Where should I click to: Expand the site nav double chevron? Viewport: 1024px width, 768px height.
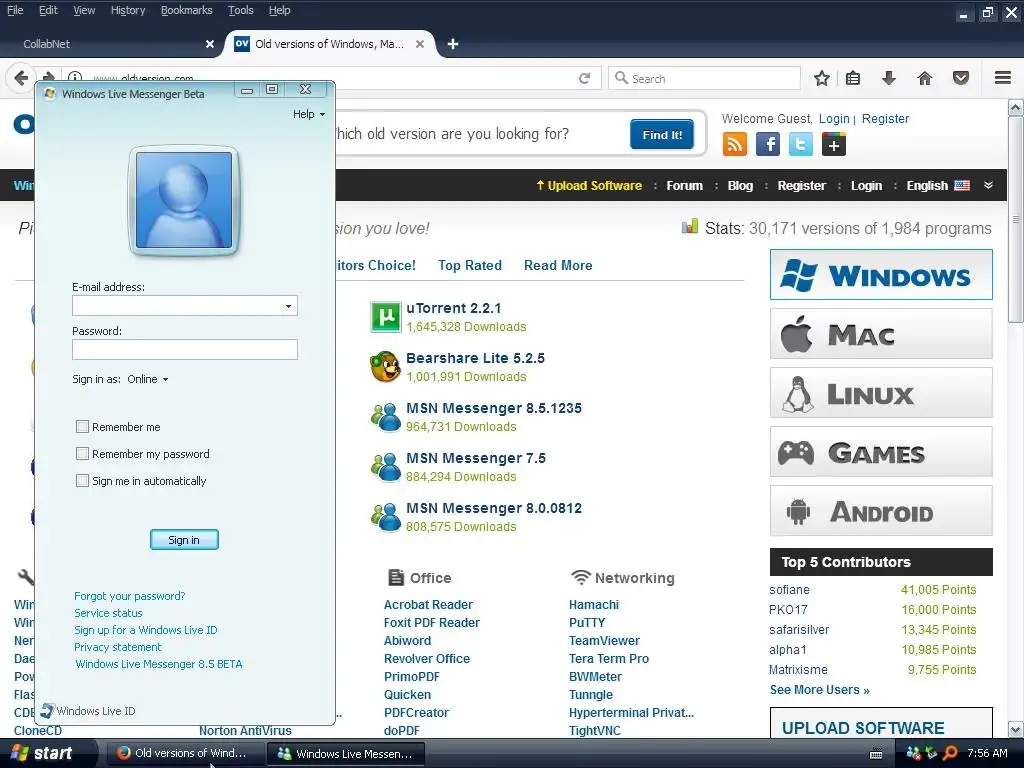[x=989, y=185]
